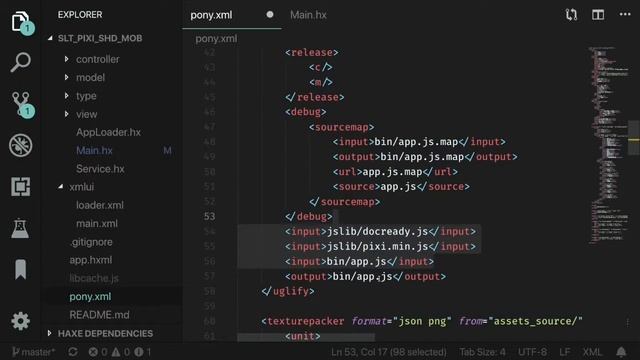Change the LF end of line setting
Image resolution: width=640 pixels, height=360 pixels.
point(564,352)
